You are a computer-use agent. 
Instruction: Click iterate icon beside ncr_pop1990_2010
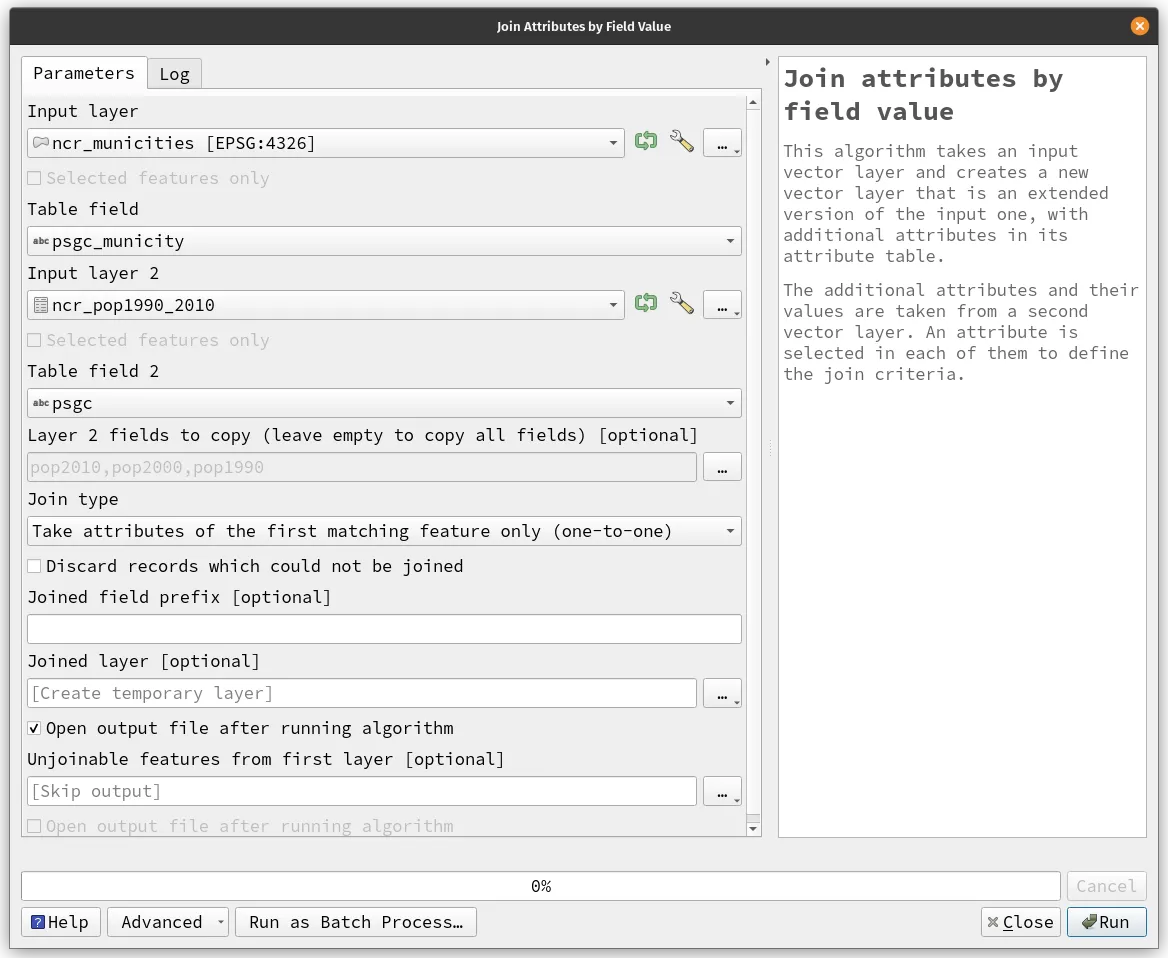click(x=646, y=304)
